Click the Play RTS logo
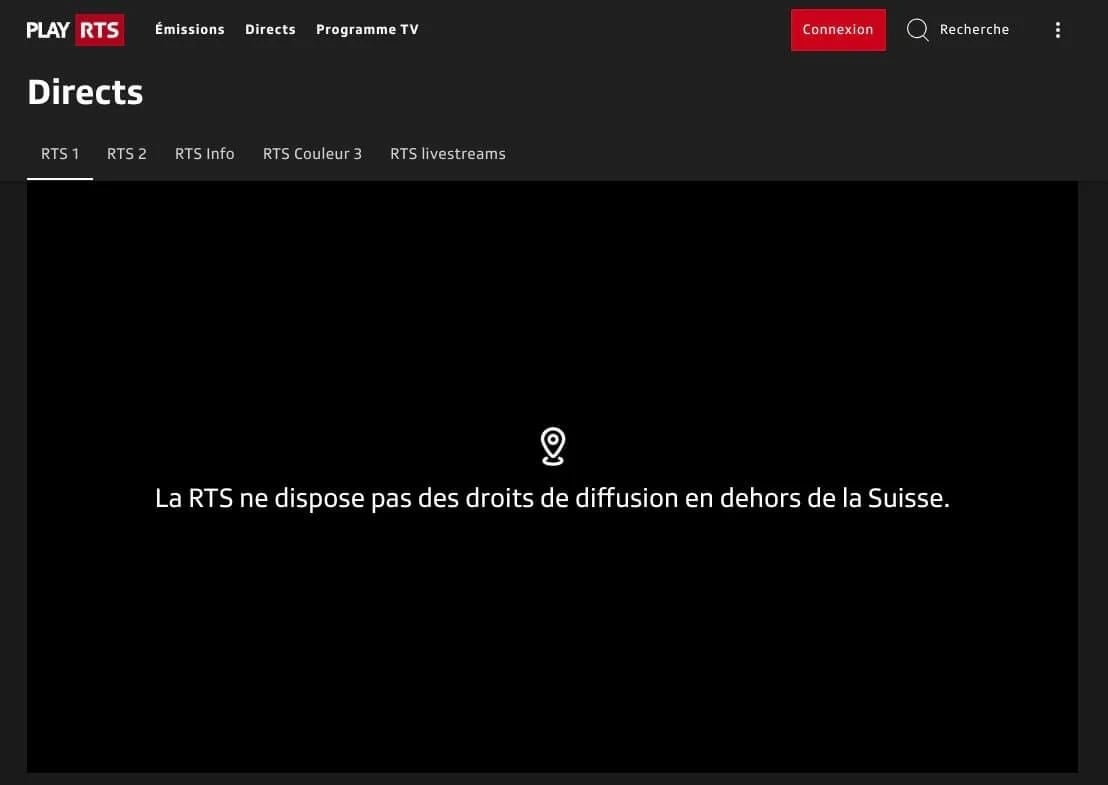The image size is (1108, 785). coord(75,30)
